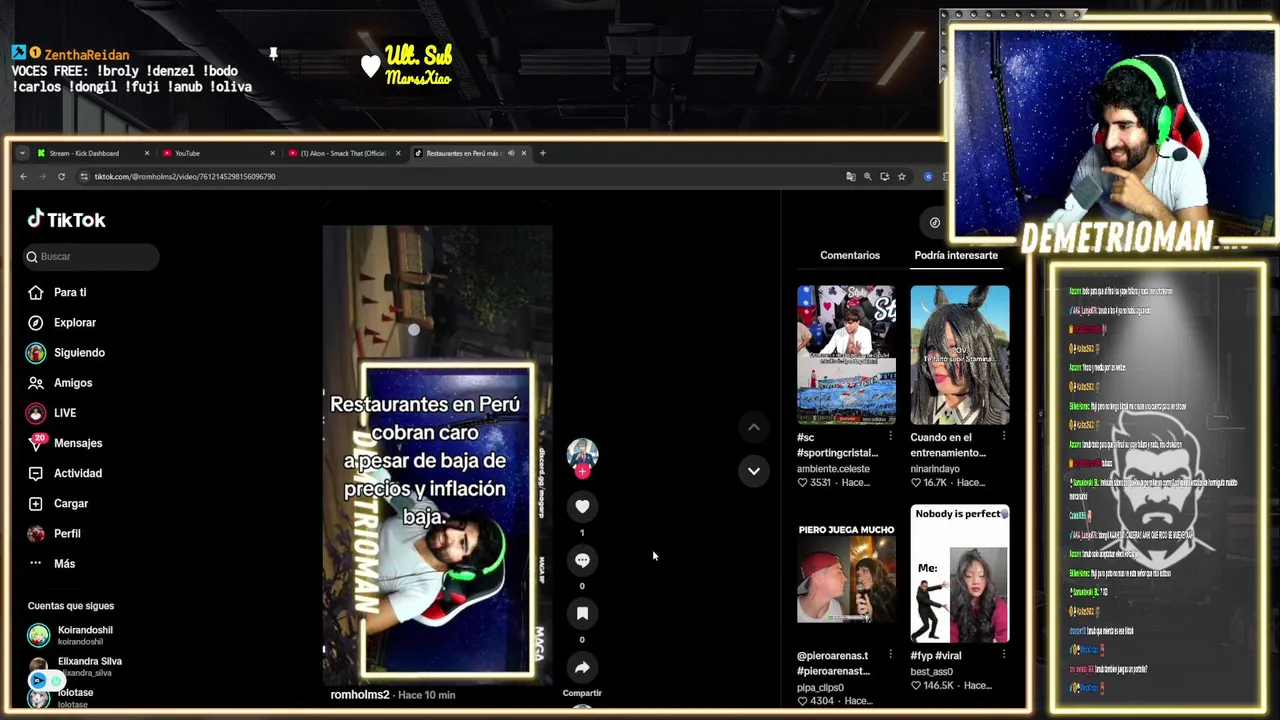Viewport: 1280px width, 720px height.
Task: Close the Restaurantes en Perú tab
Action: point(523,153)
